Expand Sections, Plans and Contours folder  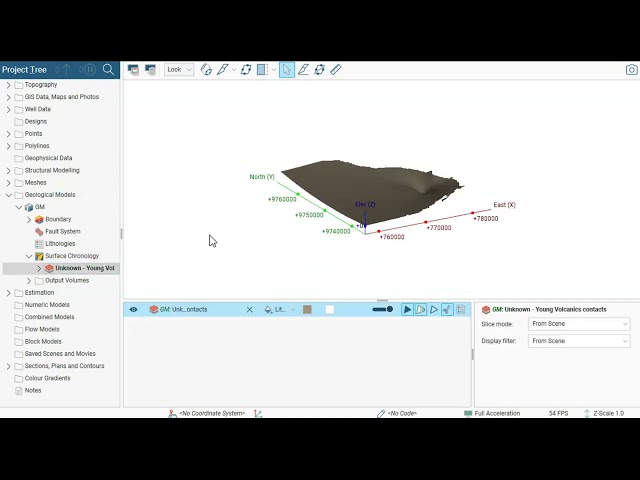[x=9, y=367]
